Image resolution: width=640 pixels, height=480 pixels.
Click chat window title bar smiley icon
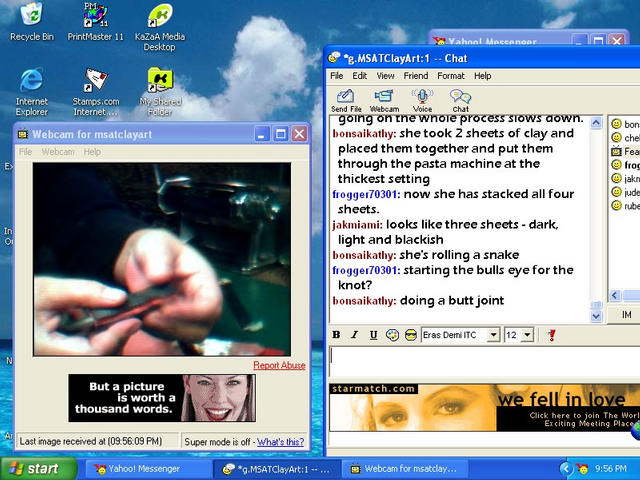point(334,58)
